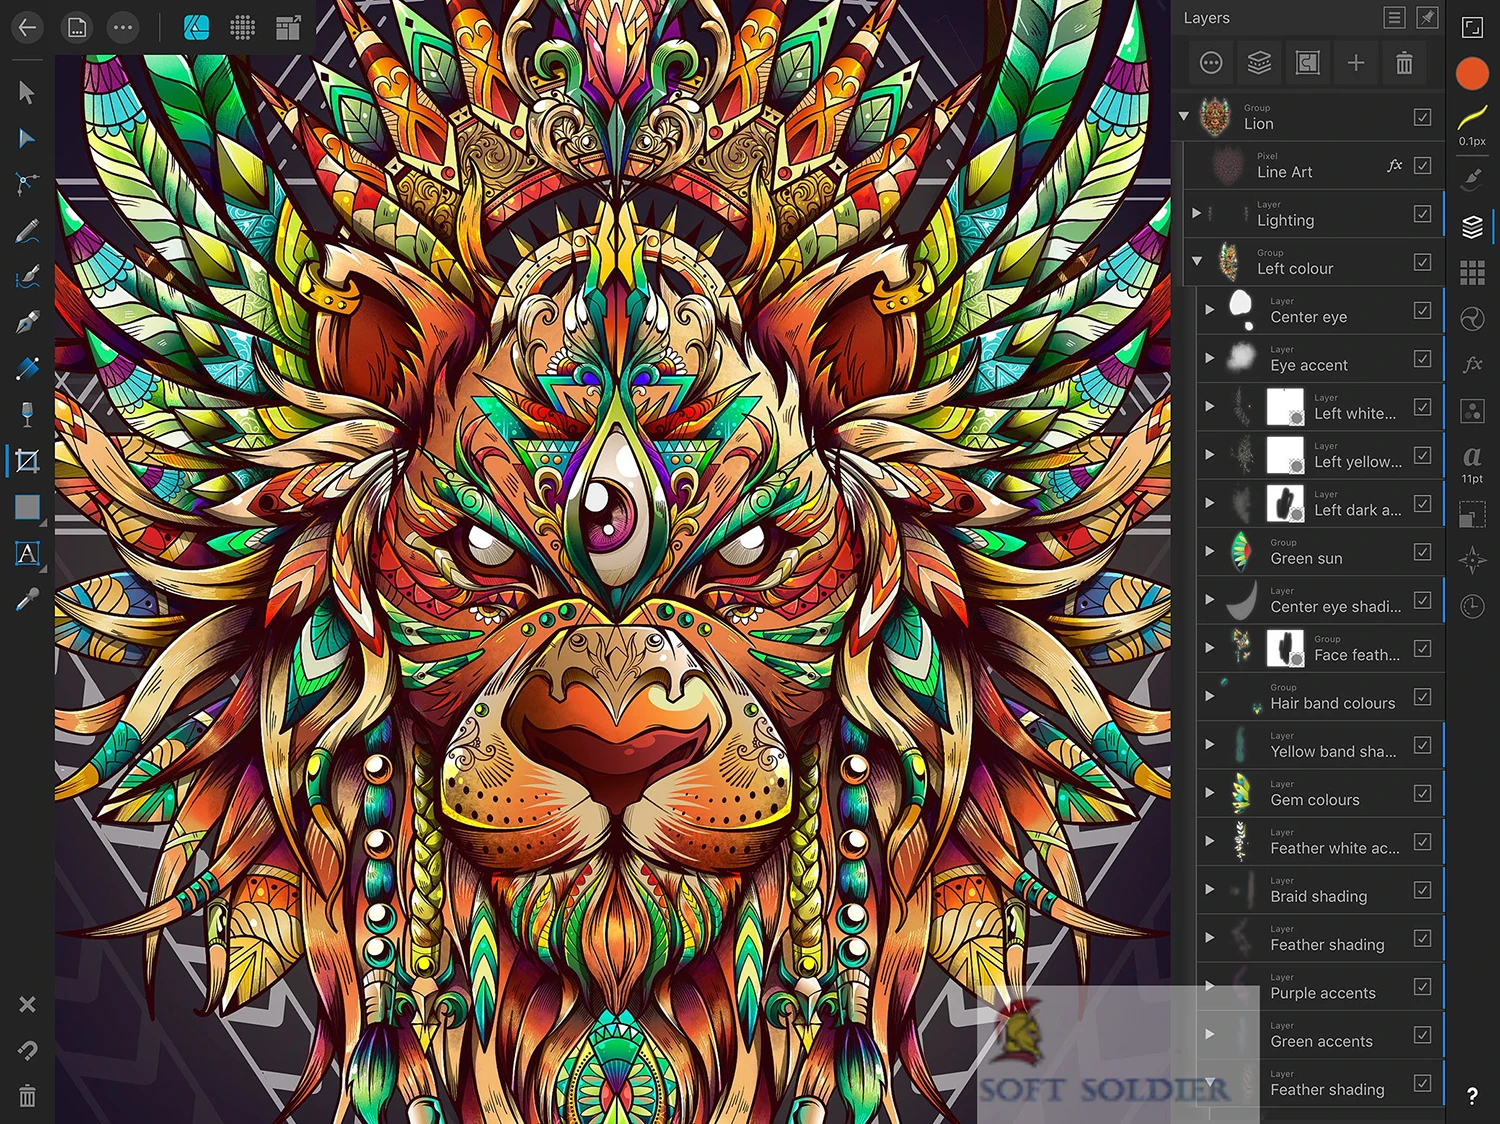Expand the Eye accent layer

1210,358
